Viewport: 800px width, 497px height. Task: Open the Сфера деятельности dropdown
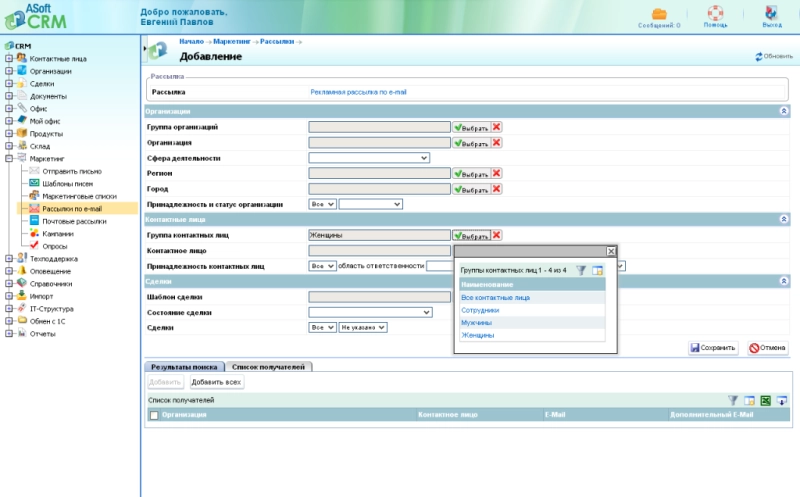tap(368, 158)
